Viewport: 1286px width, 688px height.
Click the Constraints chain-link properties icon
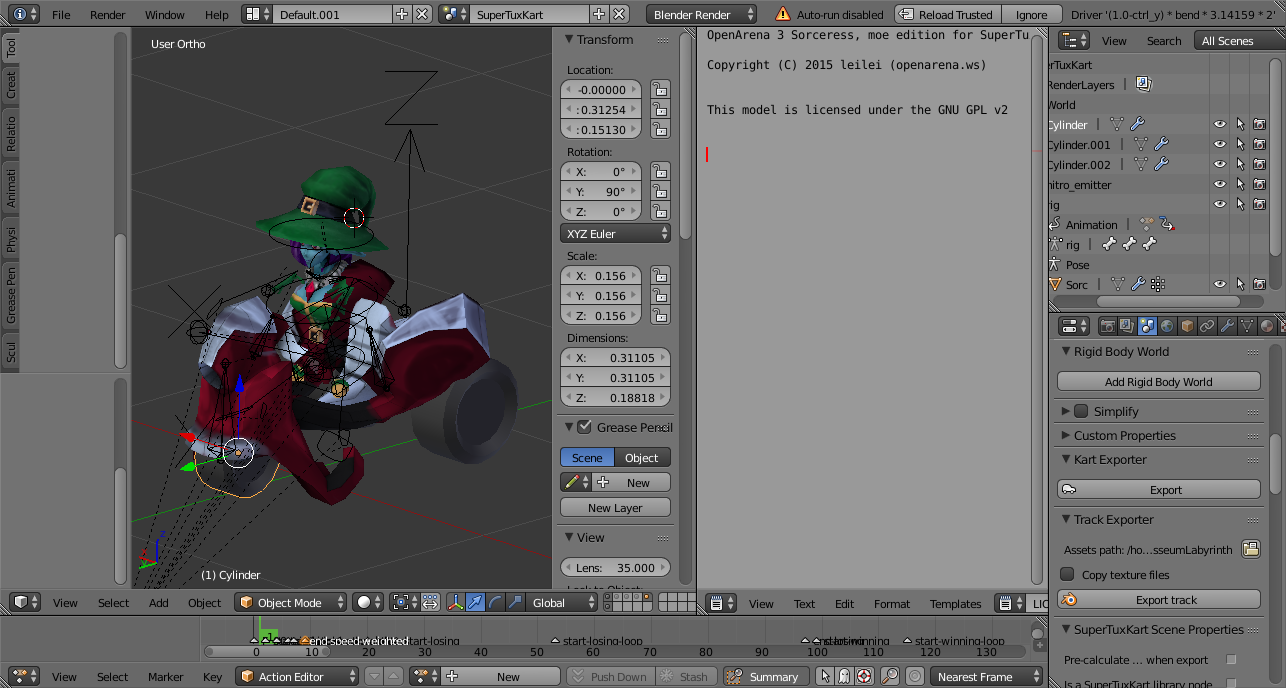pyautogui.click(x=1207, y=326)
